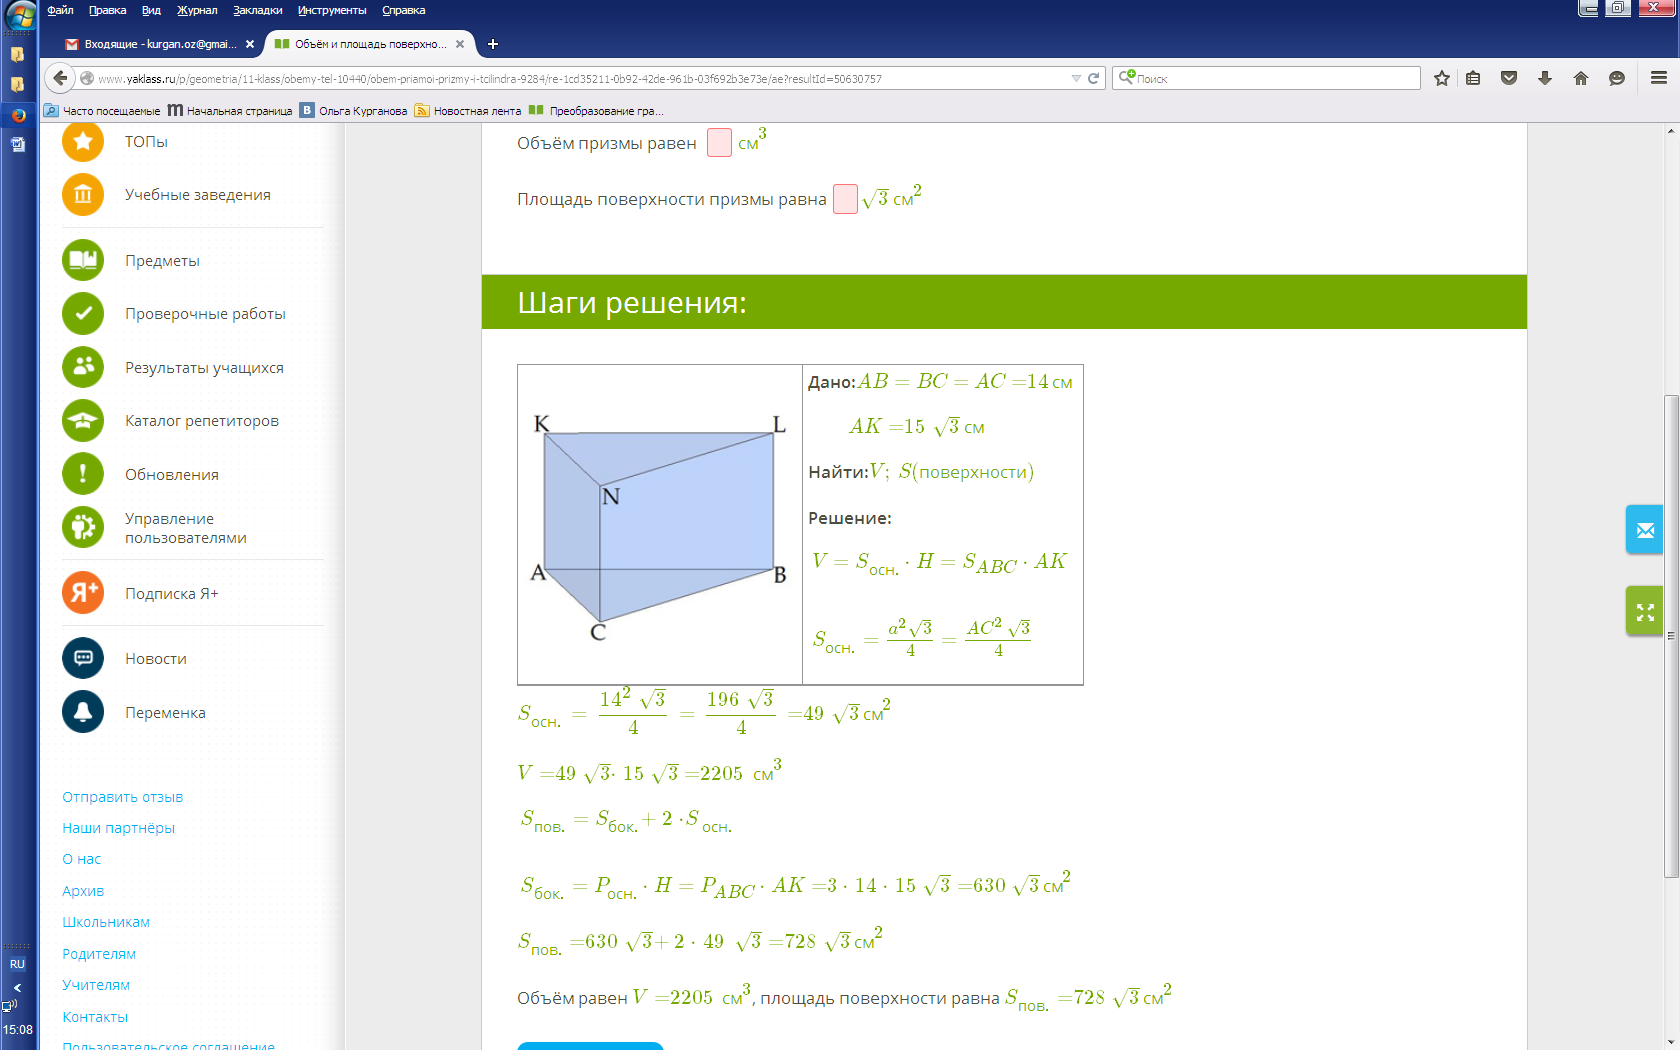1680x1050 pixels.
Task: Click the Школьникам link
Action: (x=106, y=922)
